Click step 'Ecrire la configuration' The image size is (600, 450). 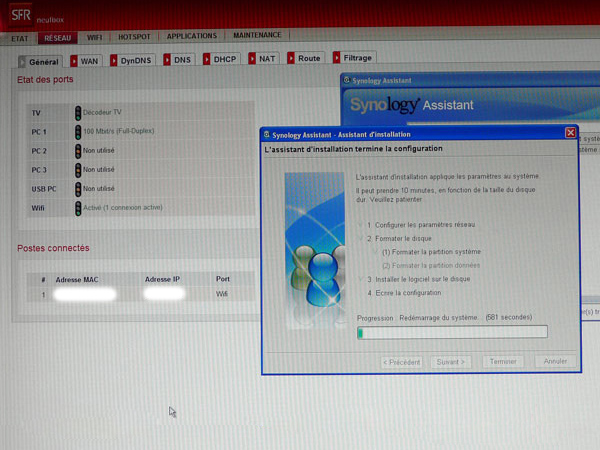(408, 293)
